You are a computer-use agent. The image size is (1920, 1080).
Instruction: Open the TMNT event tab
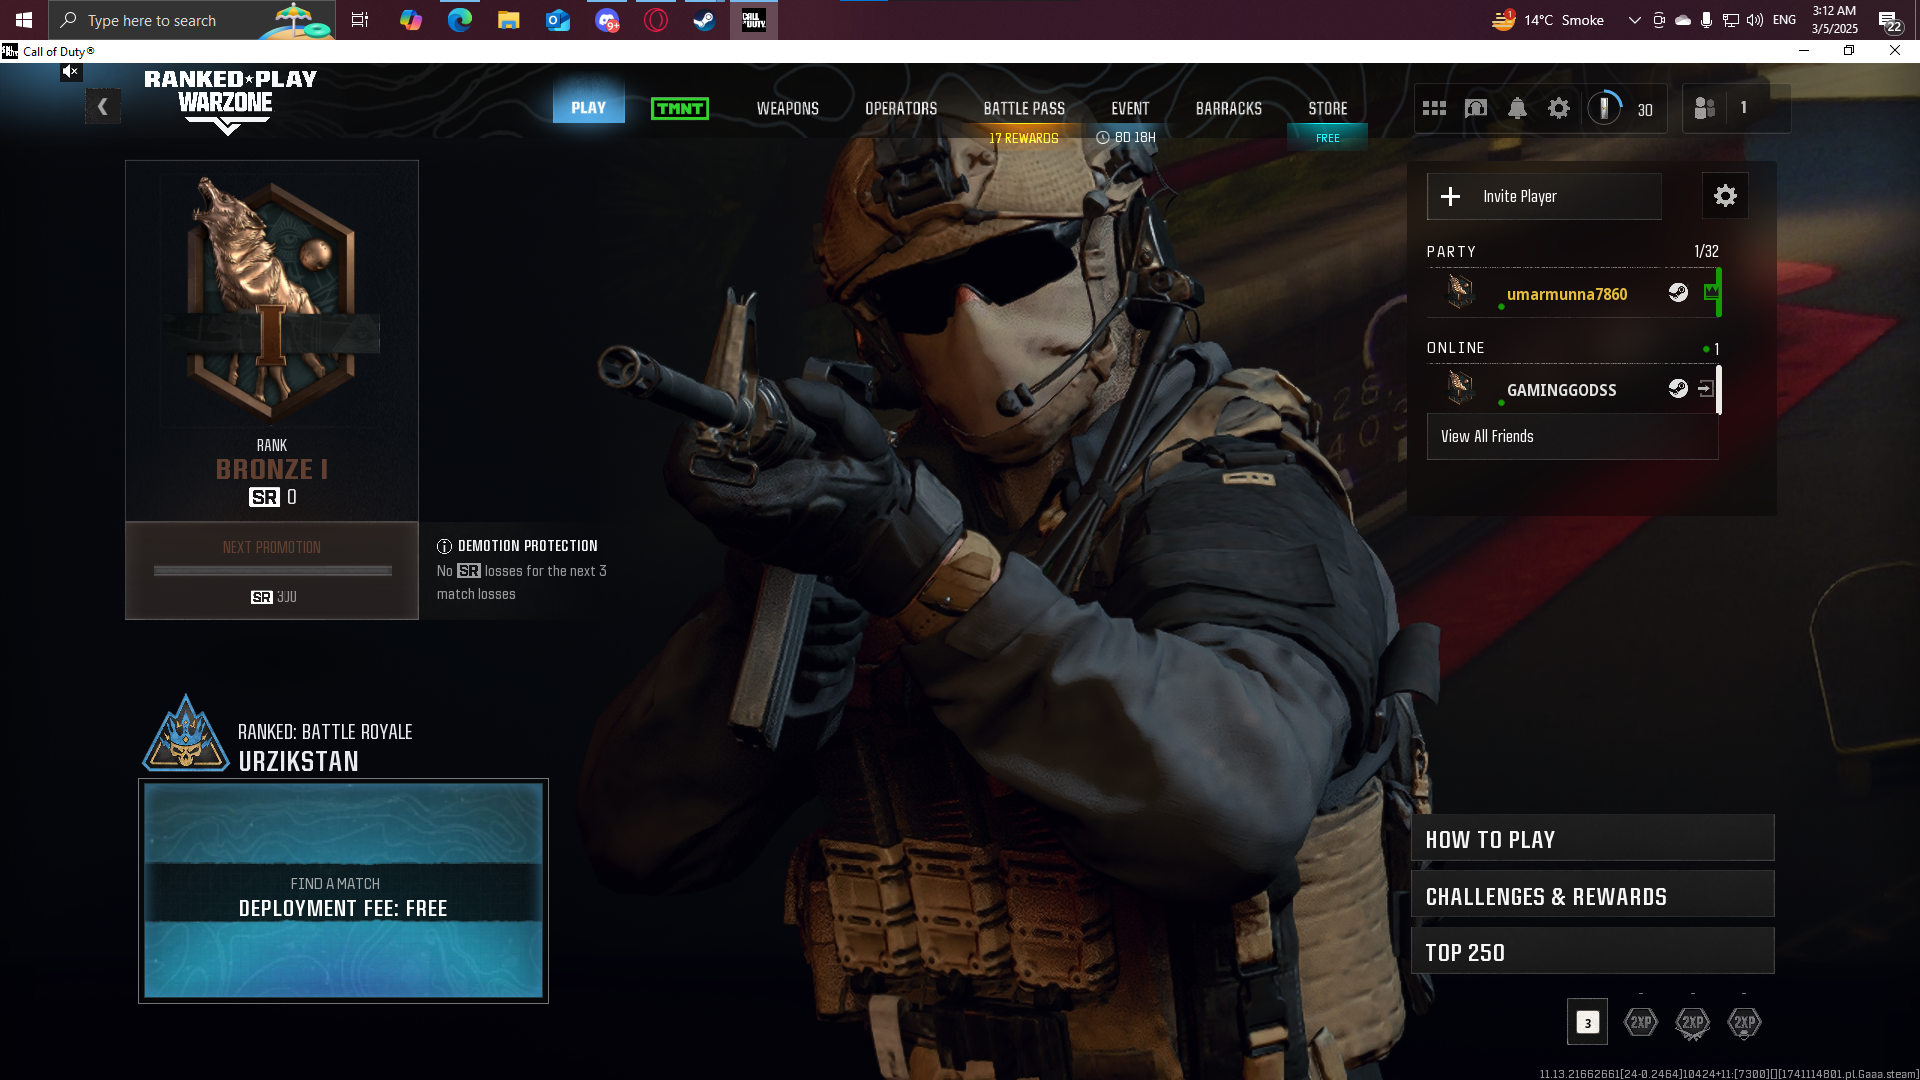(x=680, y=108)
